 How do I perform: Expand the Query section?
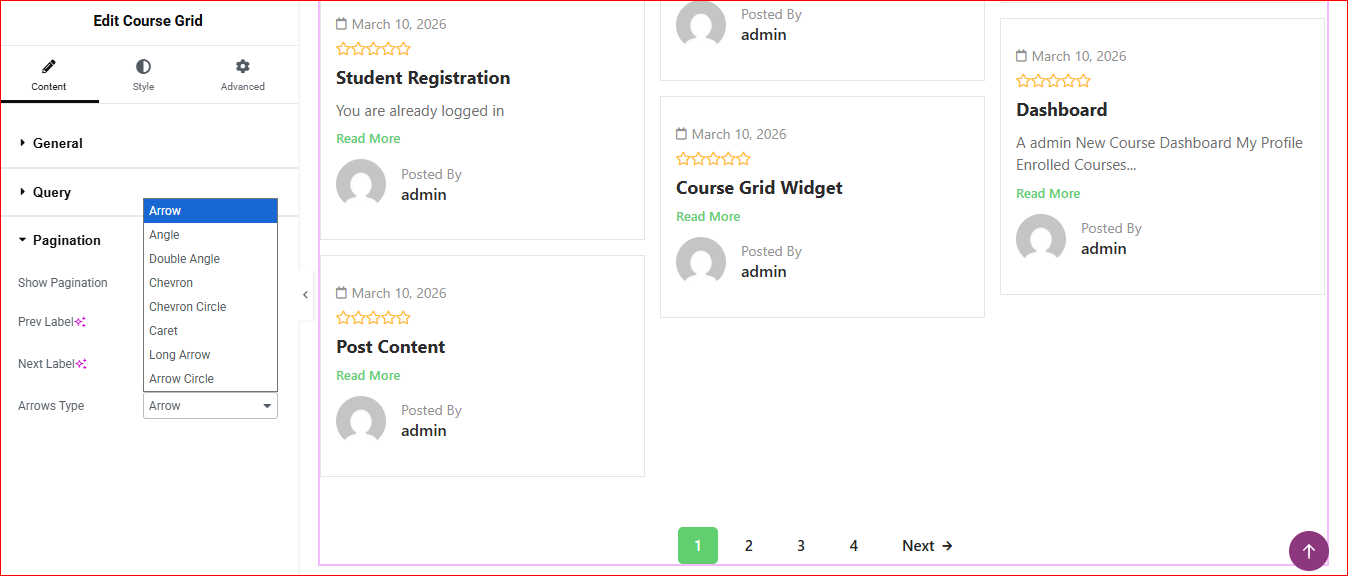click(52, 192)
